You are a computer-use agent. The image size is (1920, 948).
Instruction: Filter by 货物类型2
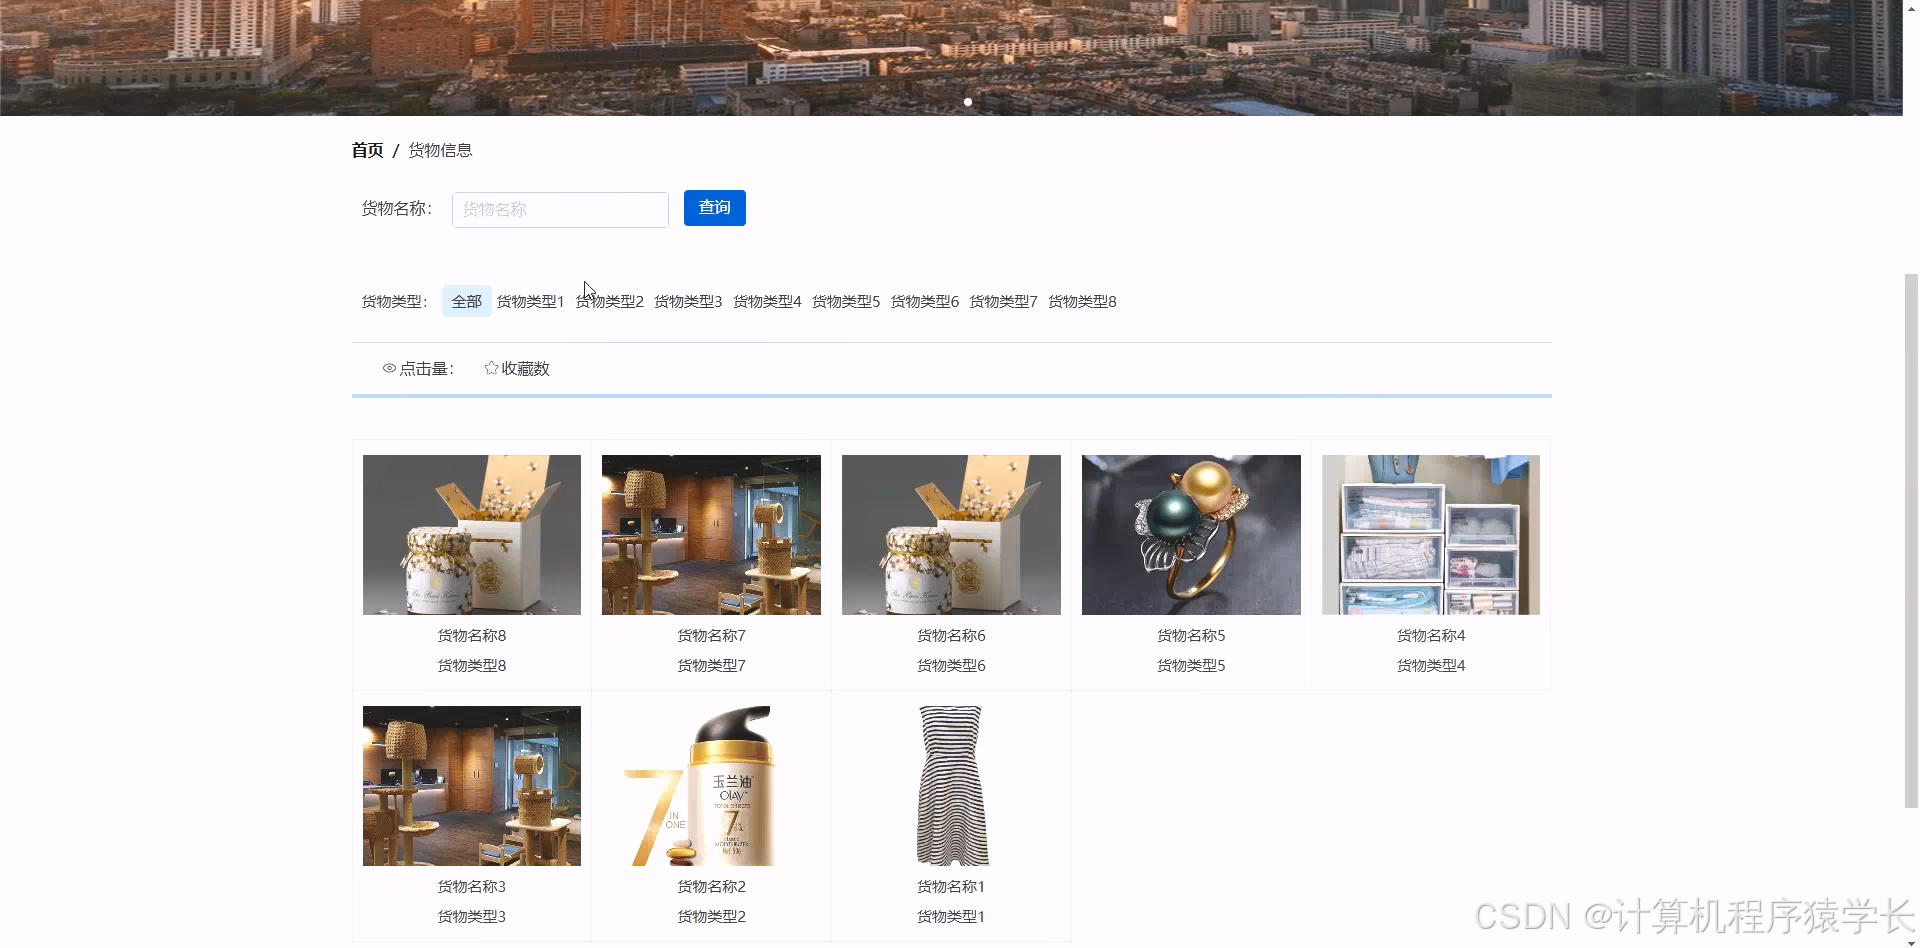(609, 301)
